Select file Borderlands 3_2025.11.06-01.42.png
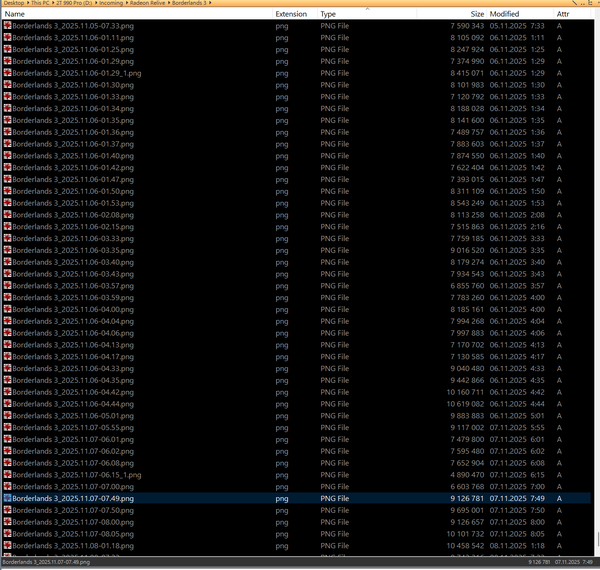Image resolution: width=600 pixels, height=570 pixels. point(73,168)
